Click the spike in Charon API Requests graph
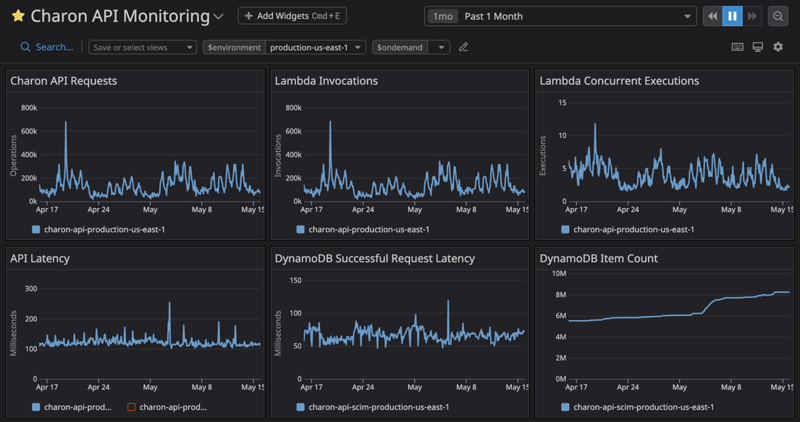This screenshot has height=422, width=800. (66, 123)
